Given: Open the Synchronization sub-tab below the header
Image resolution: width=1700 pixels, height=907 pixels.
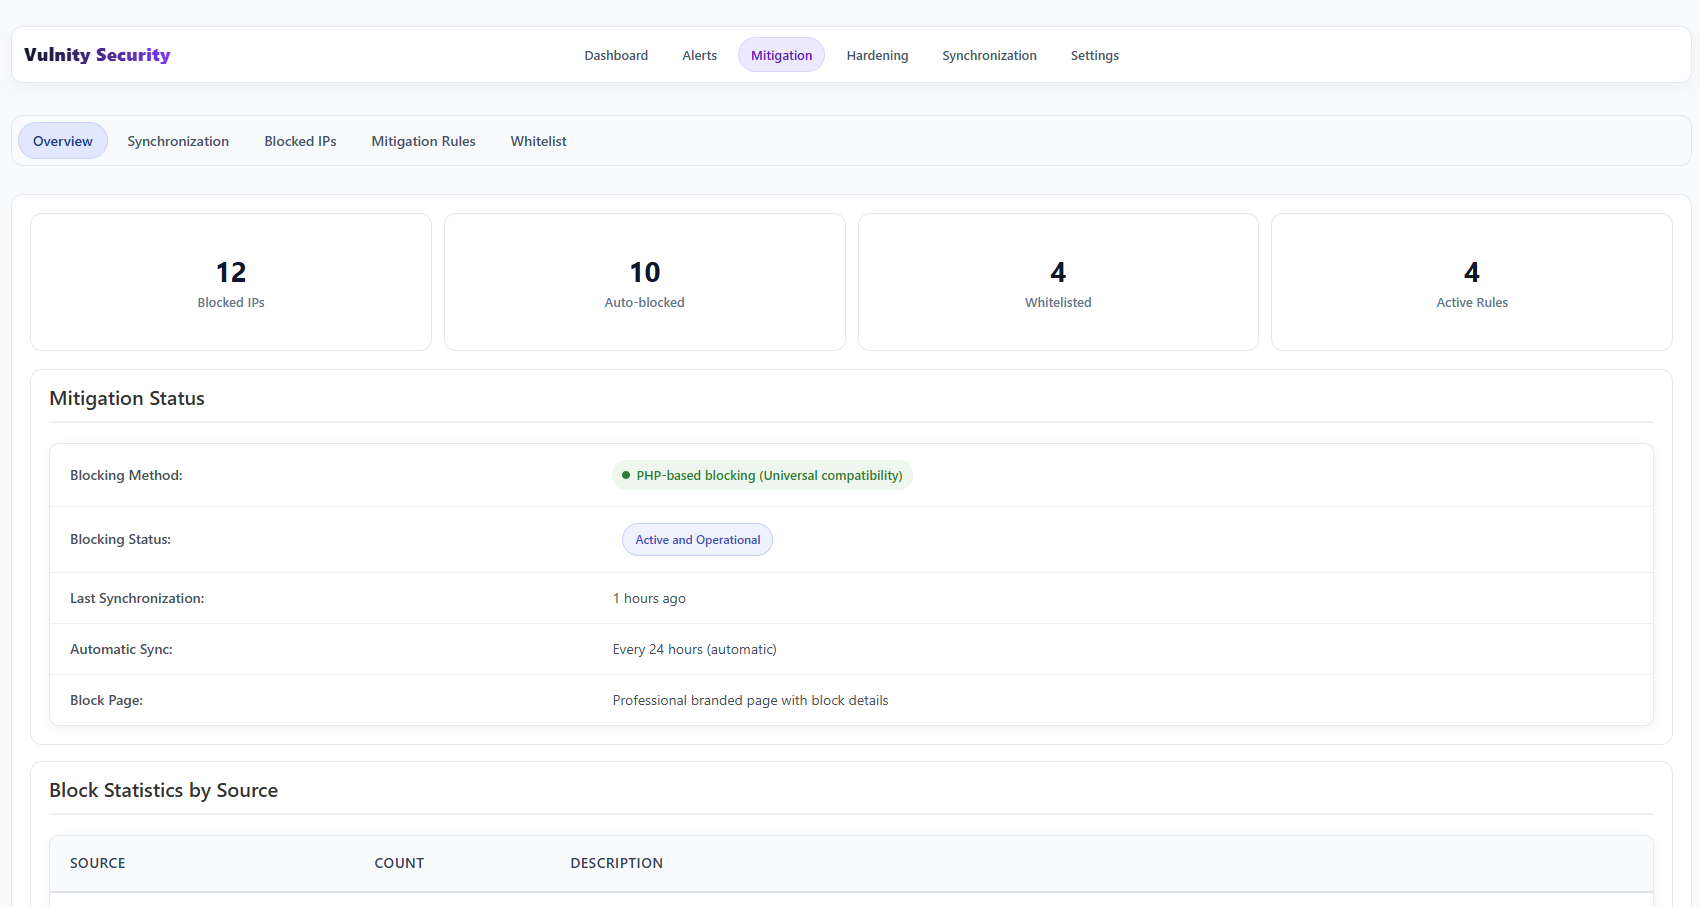Looking at the screenshot, I should (178, 140).
